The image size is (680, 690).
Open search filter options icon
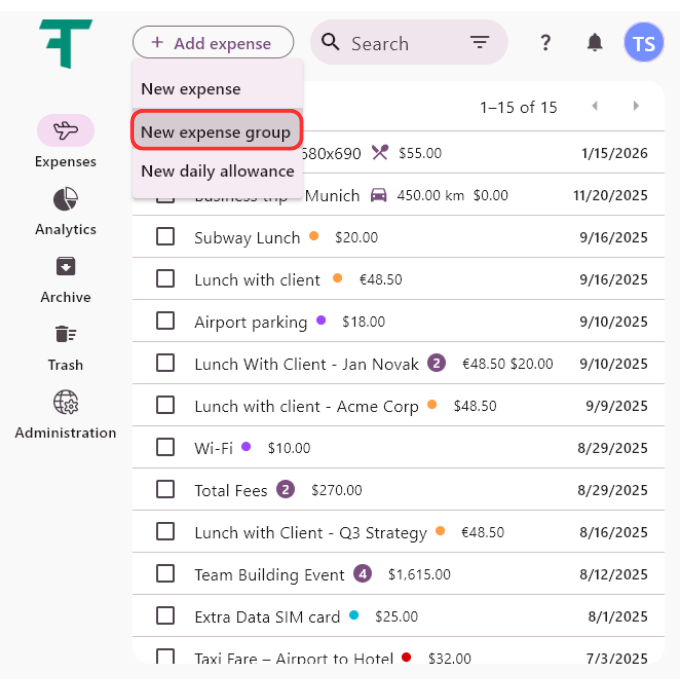point(480,43)
